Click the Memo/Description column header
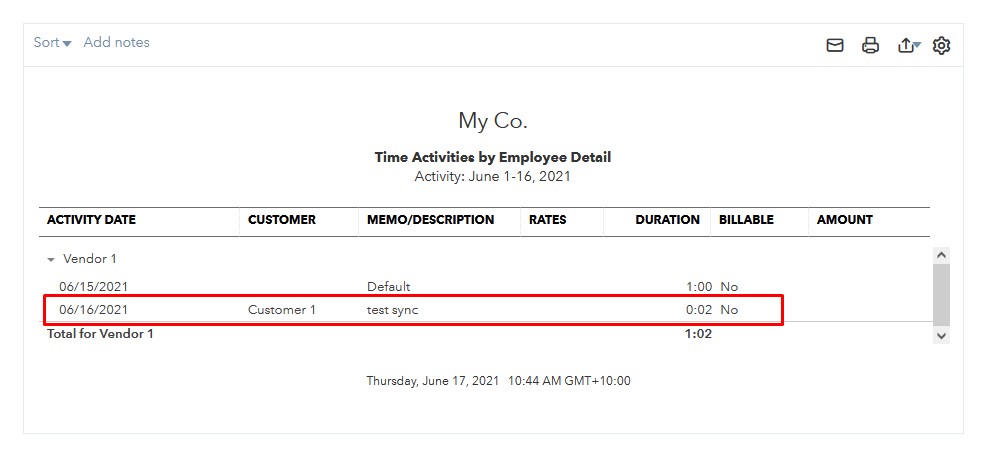This screenshot has width=998, height=460. coord(430,220)
